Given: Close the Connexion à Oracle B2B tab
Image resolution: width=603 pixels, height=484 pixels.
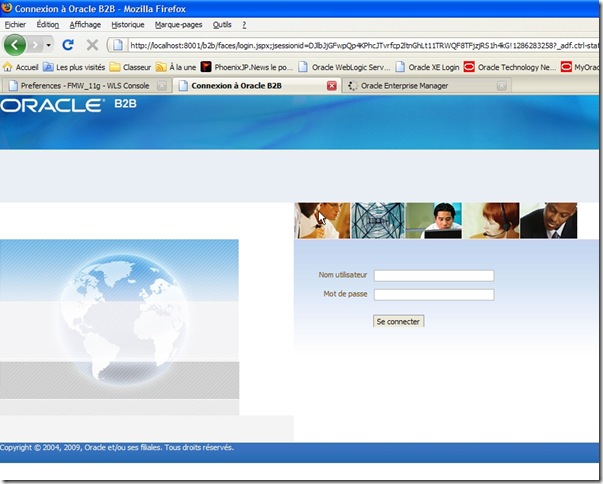Looking at the screenshot, I should click(x=331, y=86).
